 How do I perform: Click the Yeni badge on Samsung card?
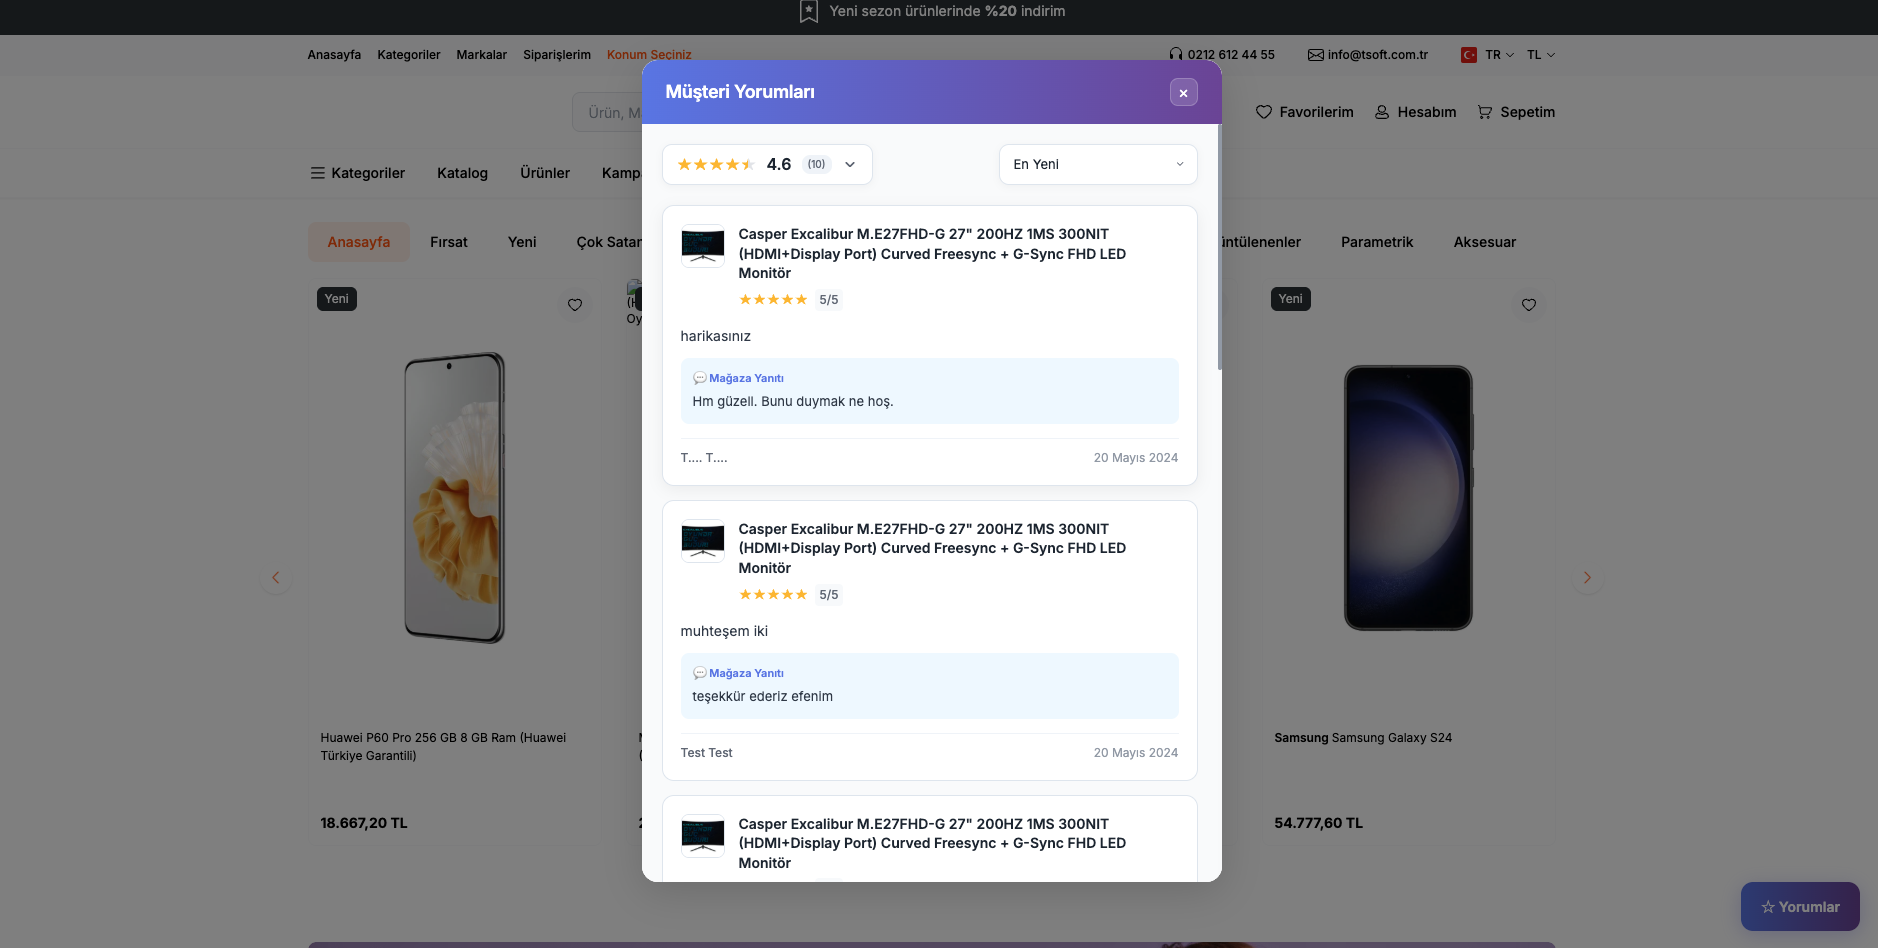pyautogui.click(x=1291, y=299)
